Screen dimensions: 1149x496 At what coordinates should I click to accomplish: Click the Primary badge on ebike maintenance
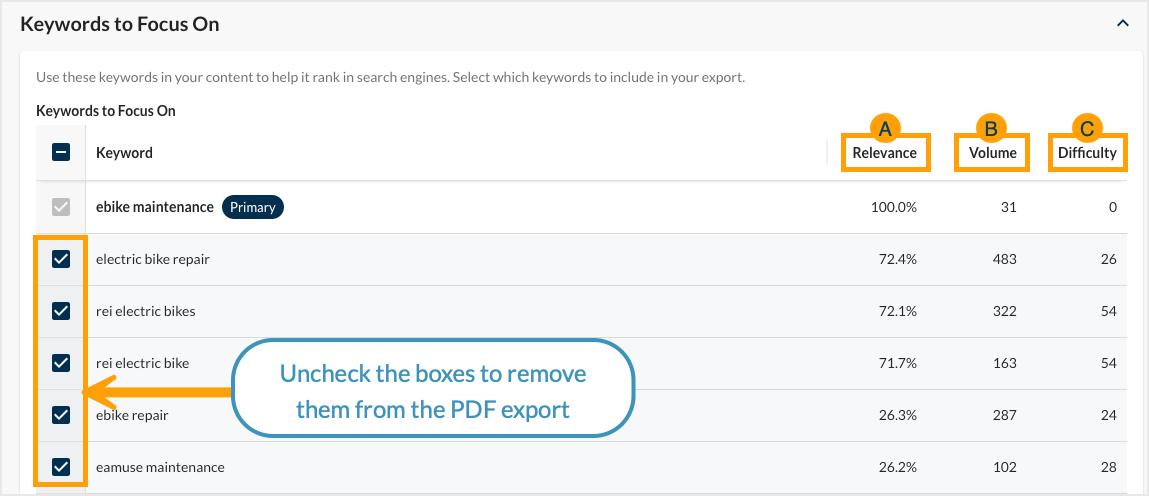click(252, 207)
